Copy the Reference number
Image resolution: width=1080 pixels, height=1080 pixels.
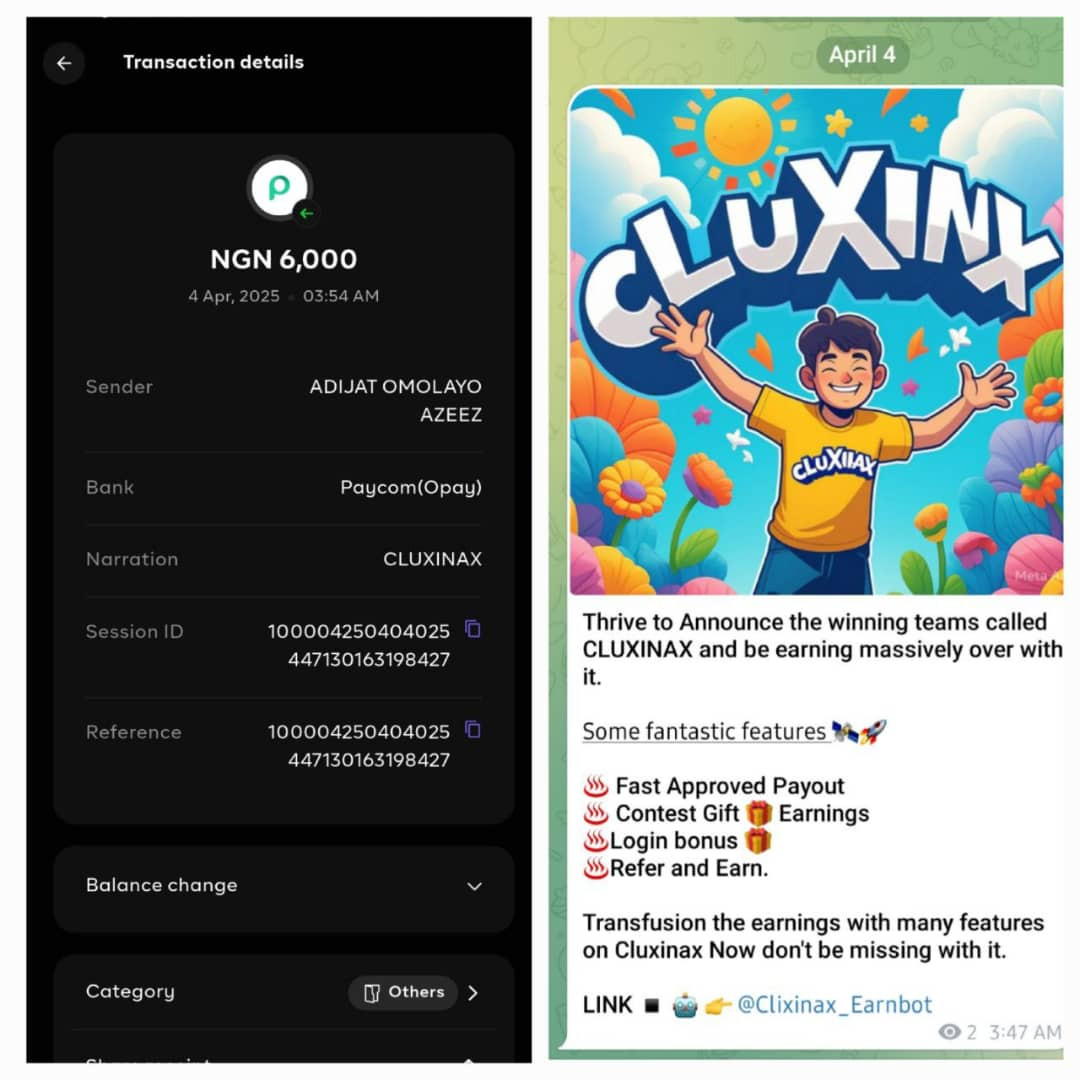click(x=472, y=729)
